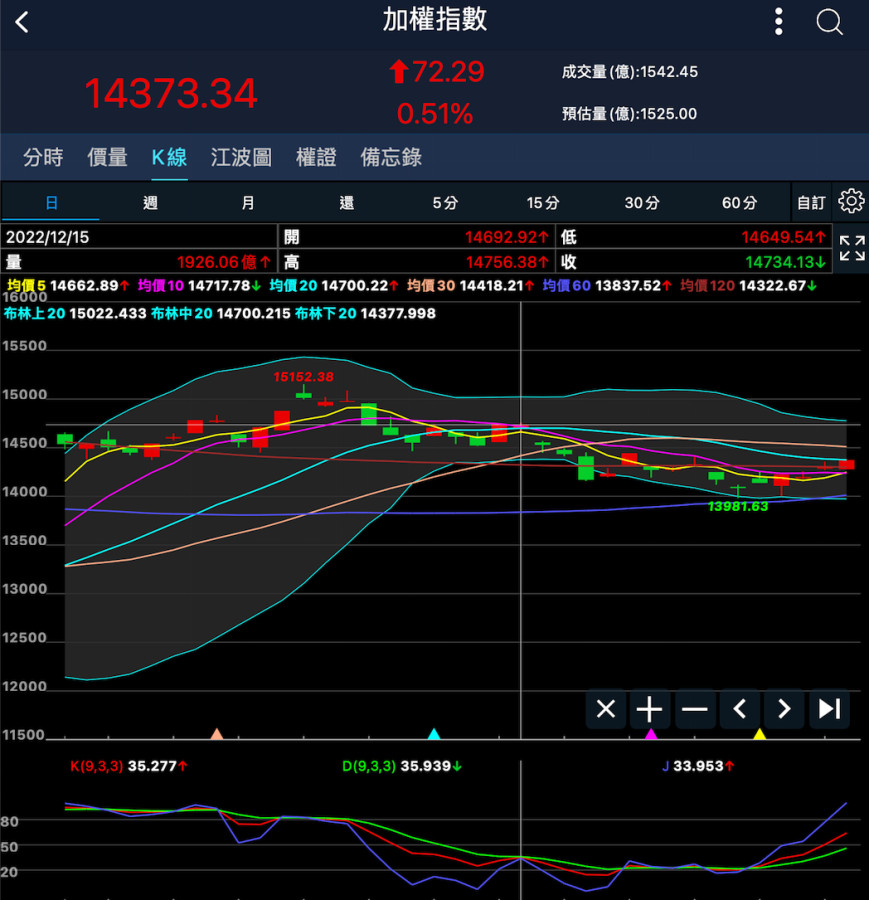Move crosshair to previous candle

click(x=739, y=709)
